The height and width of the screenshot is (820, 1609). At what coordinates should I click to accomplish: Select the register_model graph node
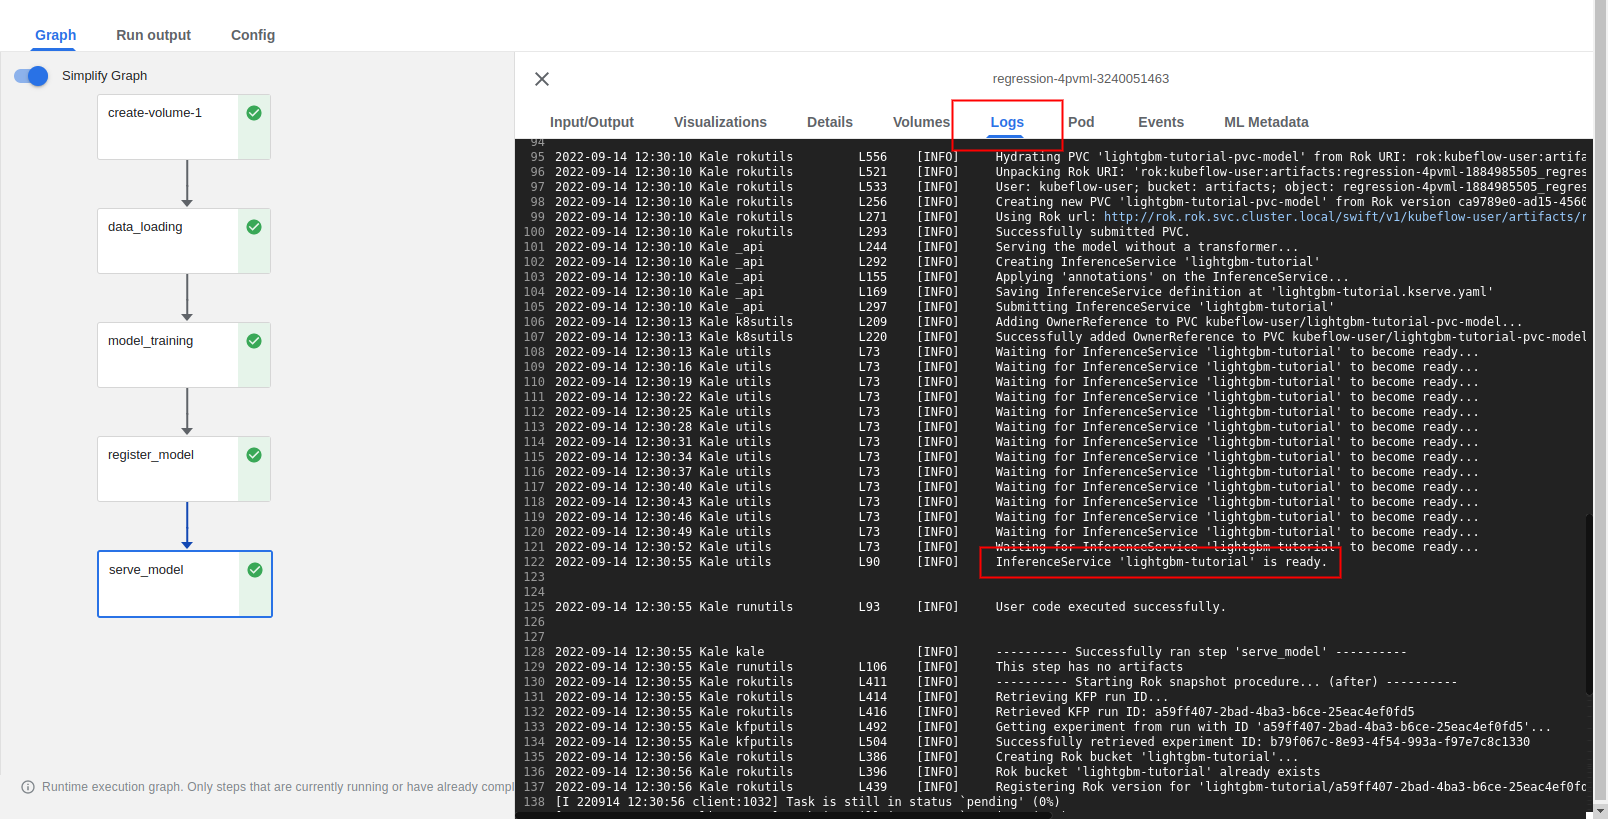(184, 469)
